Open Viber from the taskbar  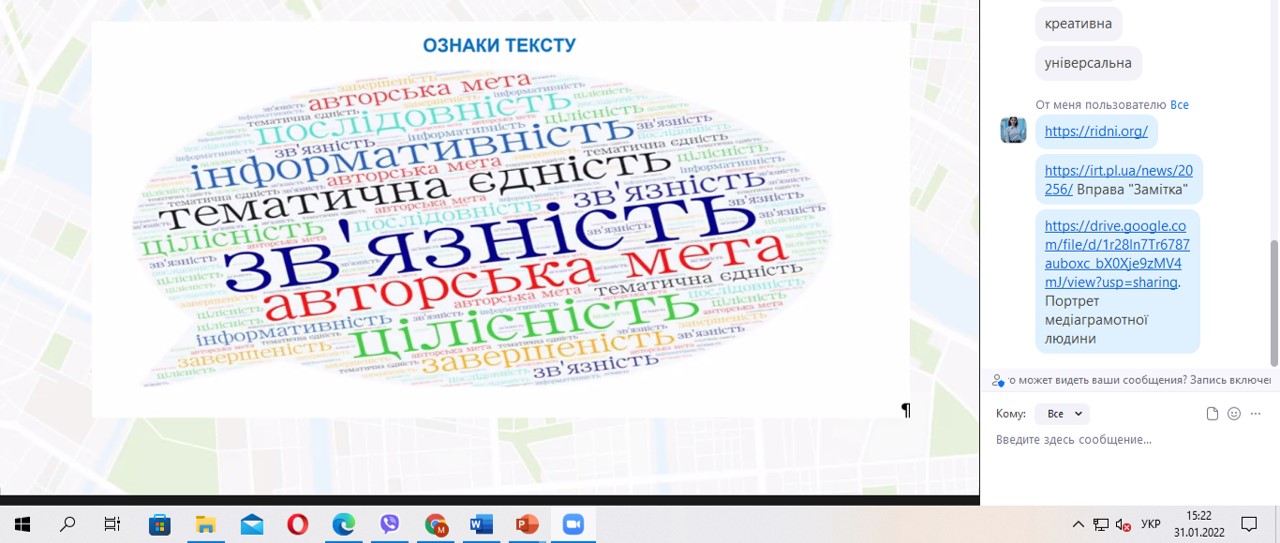389,524
